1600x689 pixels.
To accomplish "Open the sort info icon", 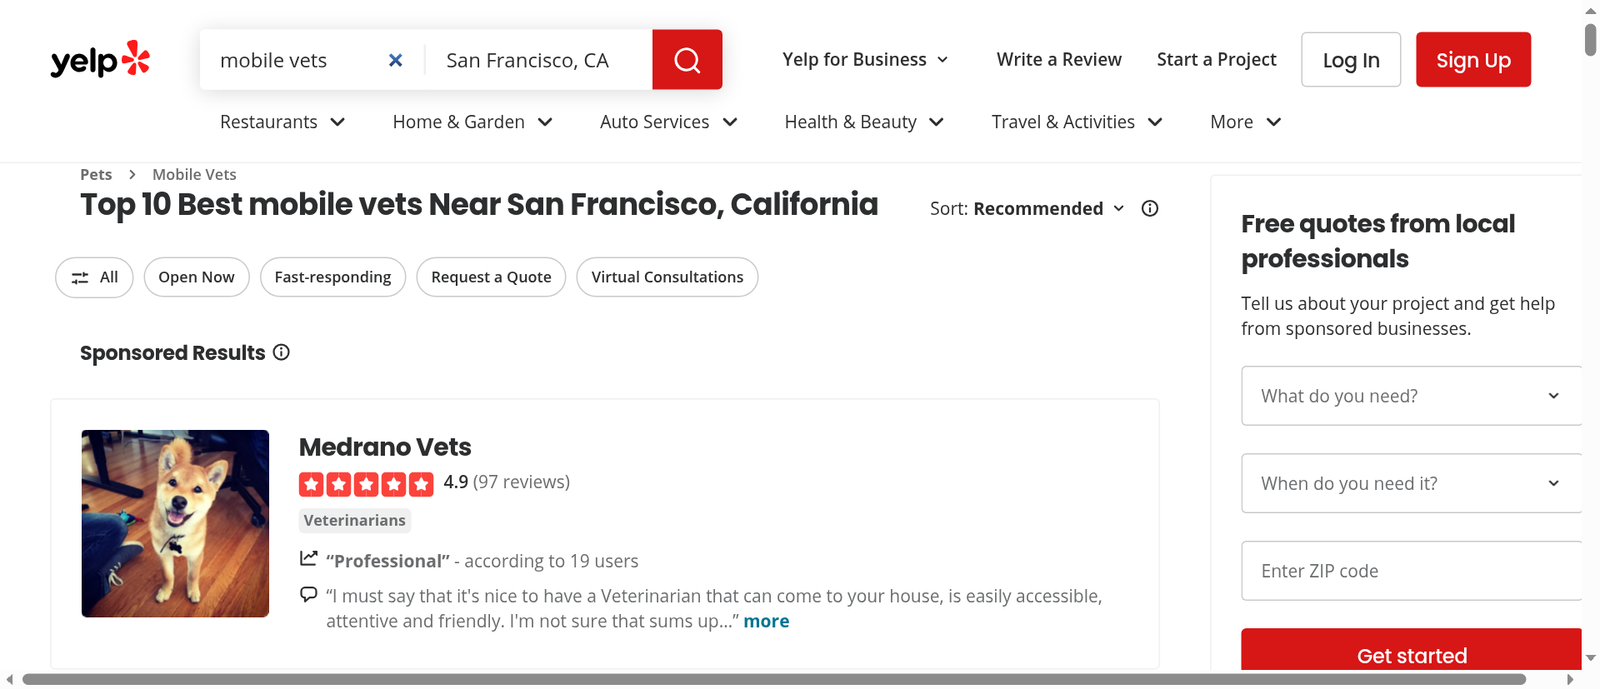I will pyautogui.click(x=1150, y=208).
